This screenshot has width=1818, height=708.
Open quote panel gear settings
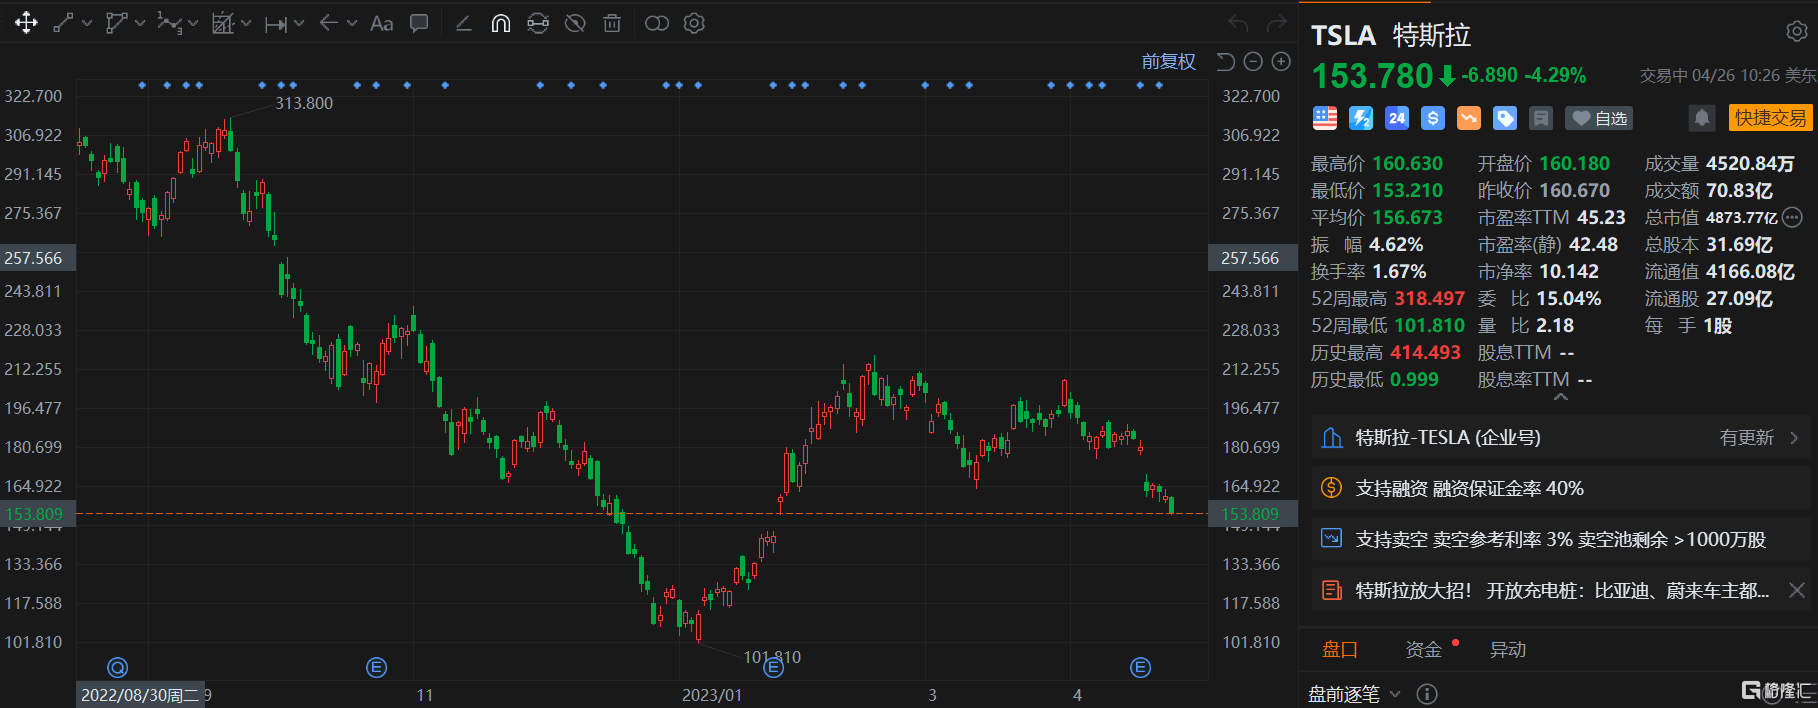point(1796,32)
